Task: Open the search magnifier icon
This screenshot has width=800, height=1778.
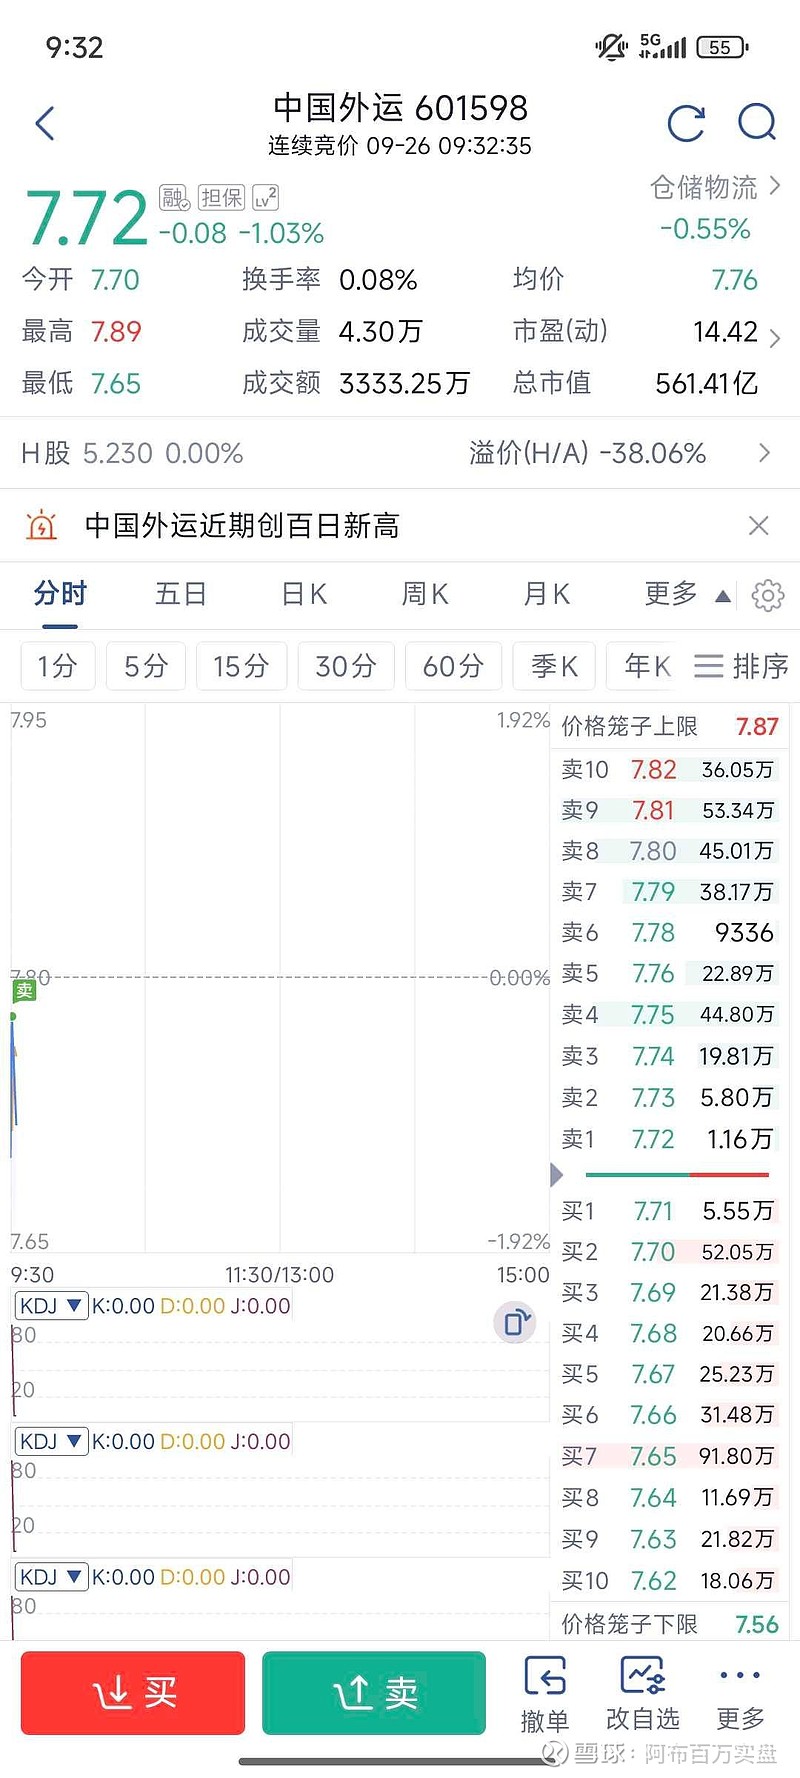Action: (x=757, y=123)
